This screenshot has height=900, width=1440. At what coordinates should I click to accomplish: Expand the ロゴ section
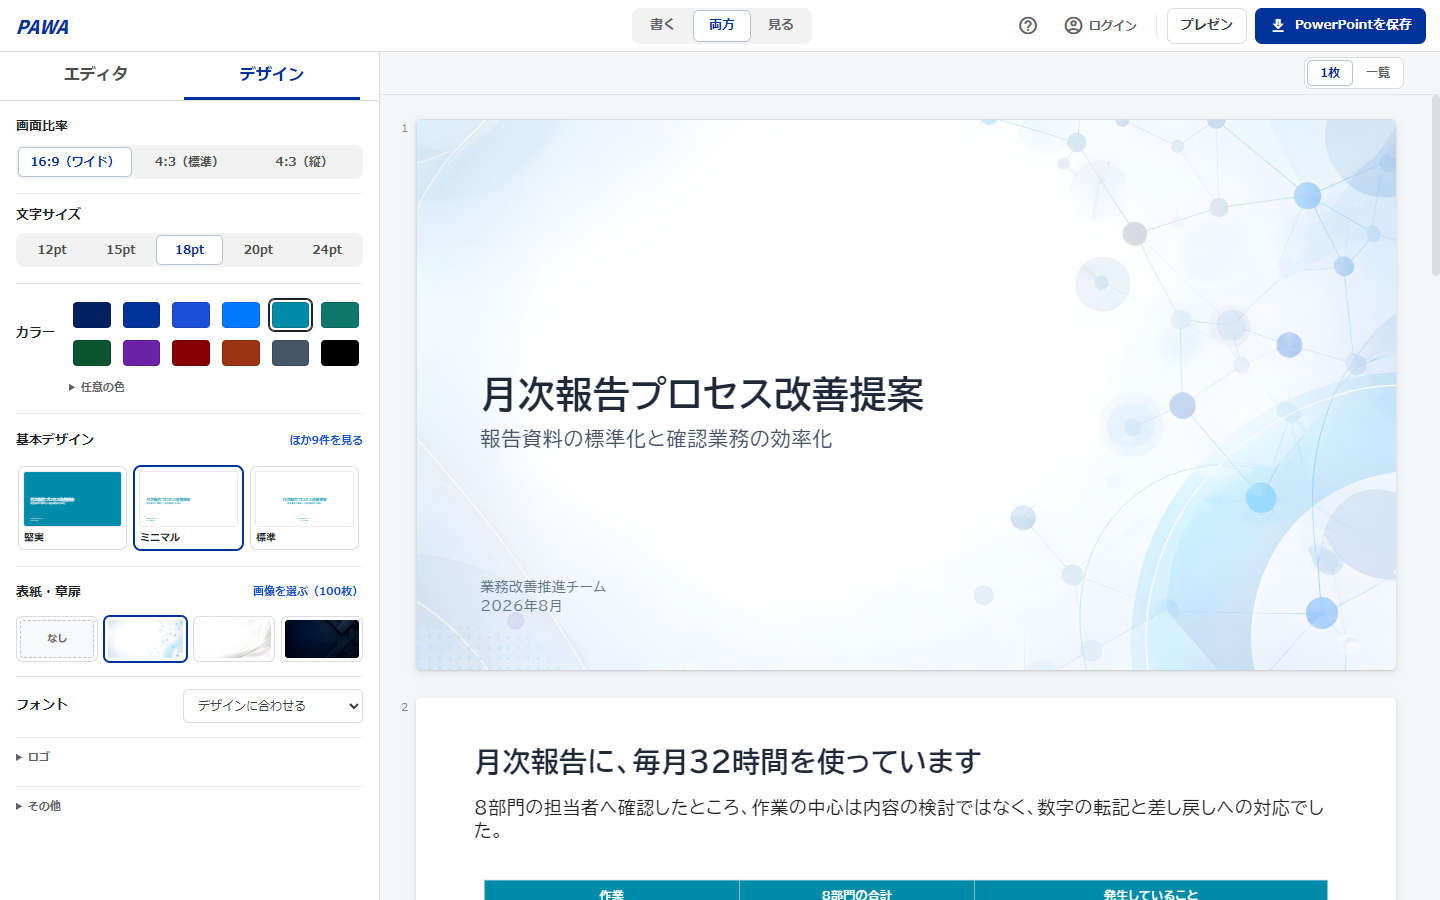[33, 757]
